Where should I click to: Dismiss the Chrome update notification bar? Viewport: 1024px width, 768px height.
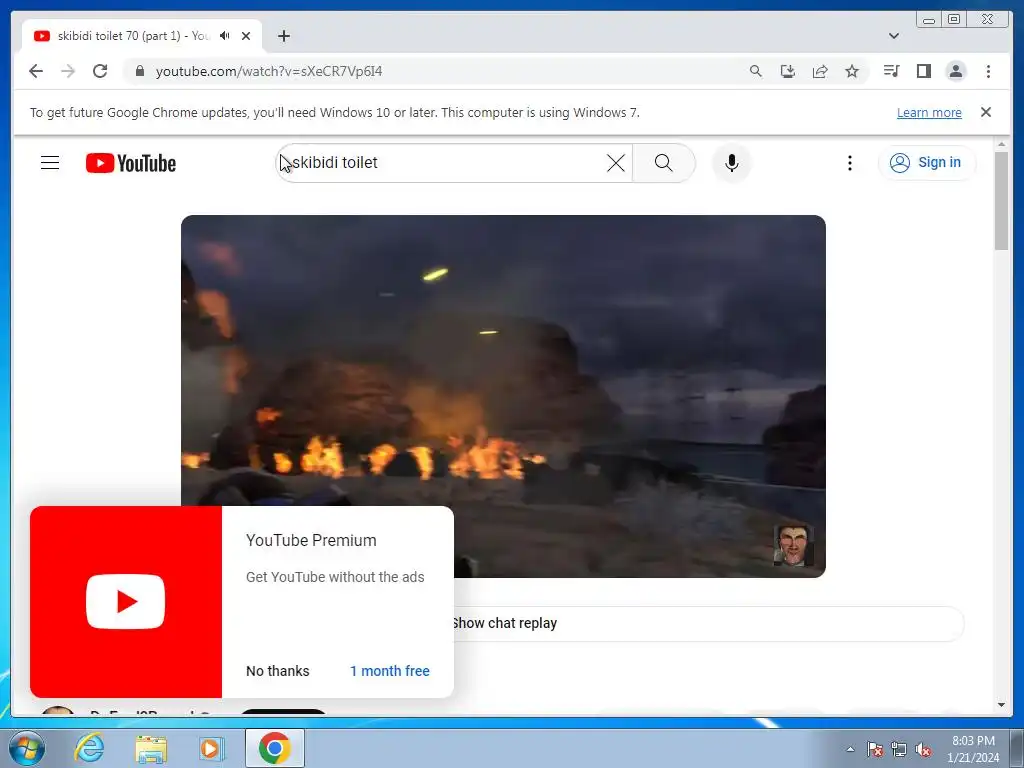pyautogui.click(x=985, y=112)
